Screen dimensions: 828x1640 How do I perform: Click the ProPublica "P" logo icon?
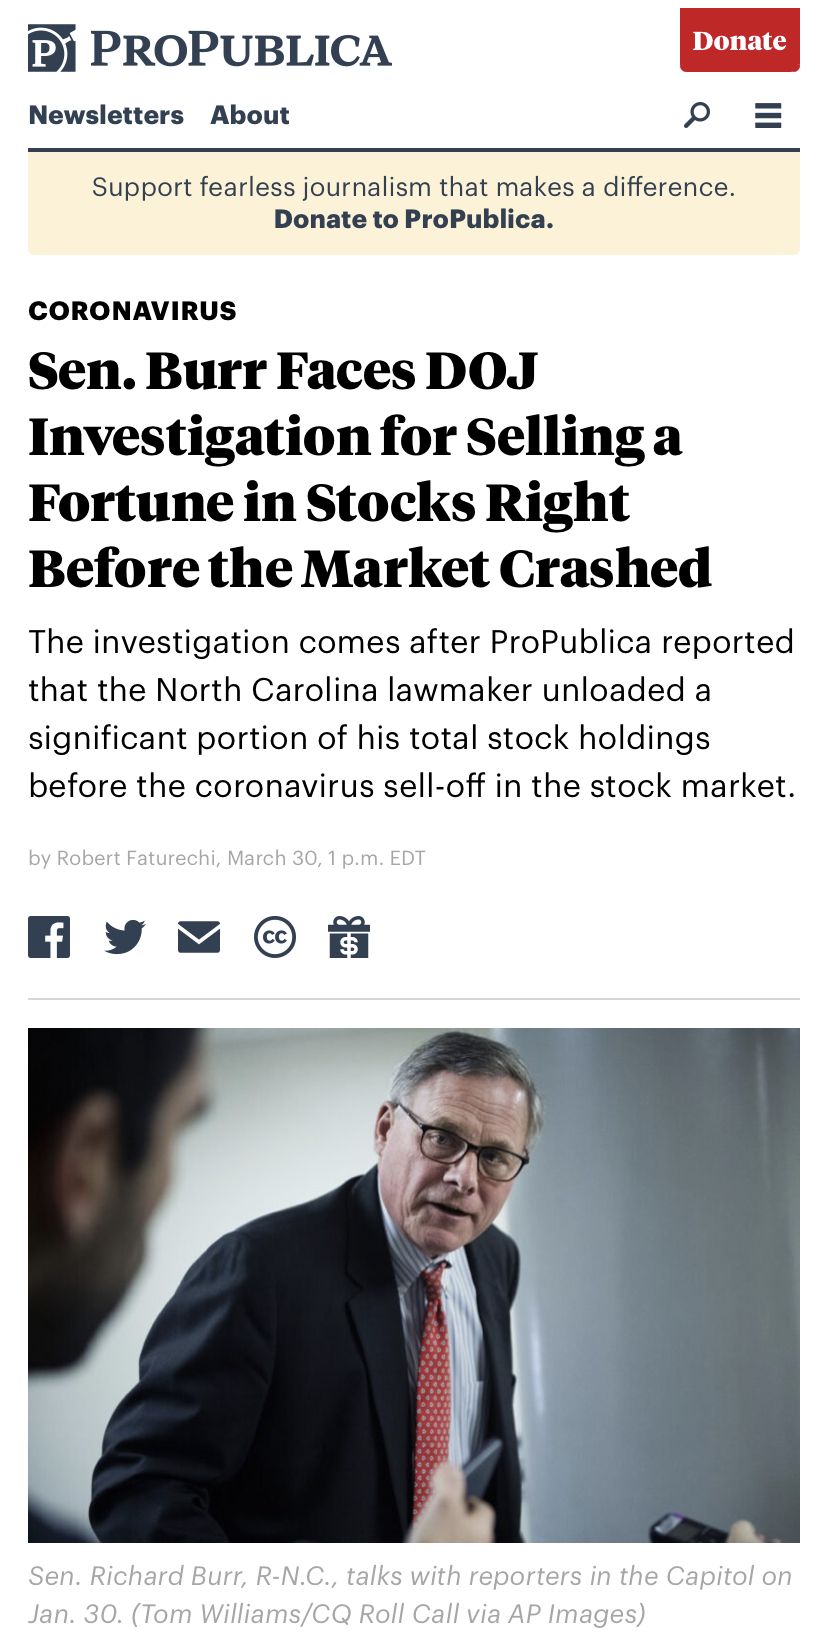[51, 49]
